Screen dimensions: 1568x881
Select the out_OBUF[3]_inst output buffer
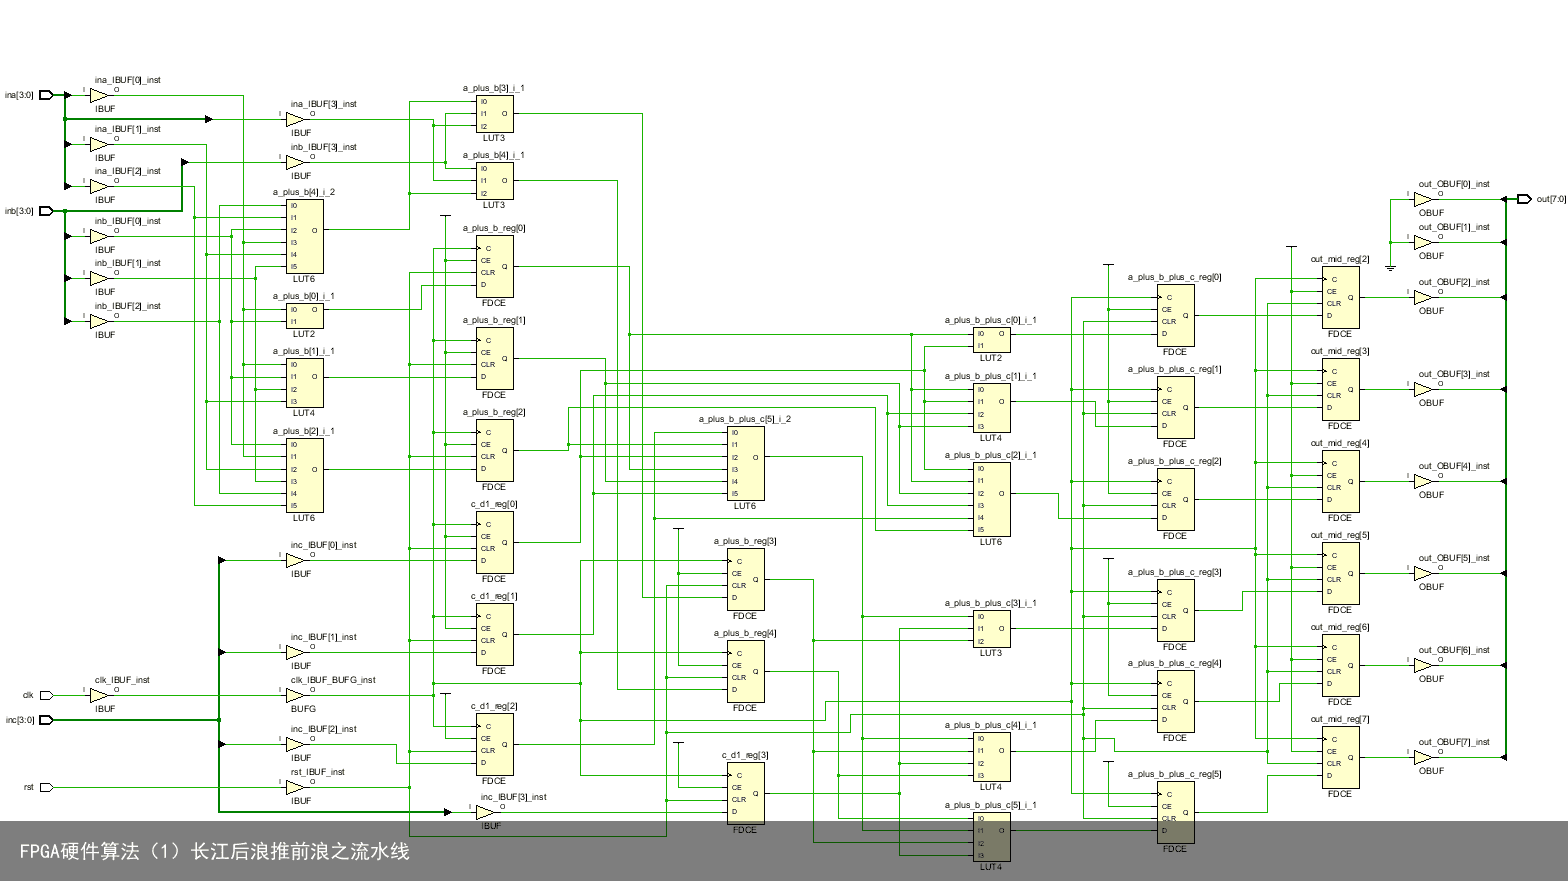[1423, 389]
